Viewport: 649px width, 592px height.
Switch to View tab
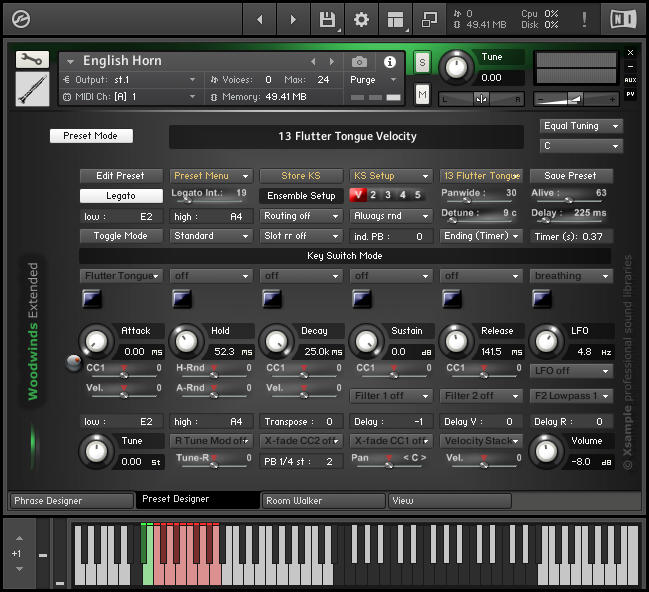point(450,501)
